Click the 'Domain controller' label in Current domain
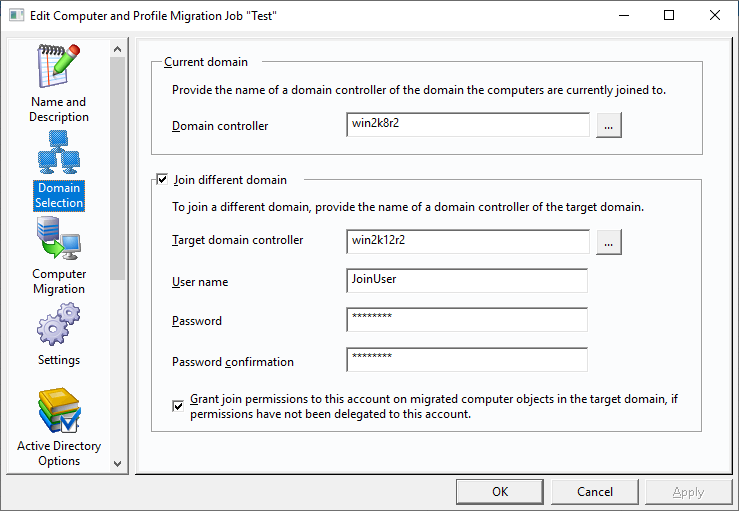 click(220, 126)
